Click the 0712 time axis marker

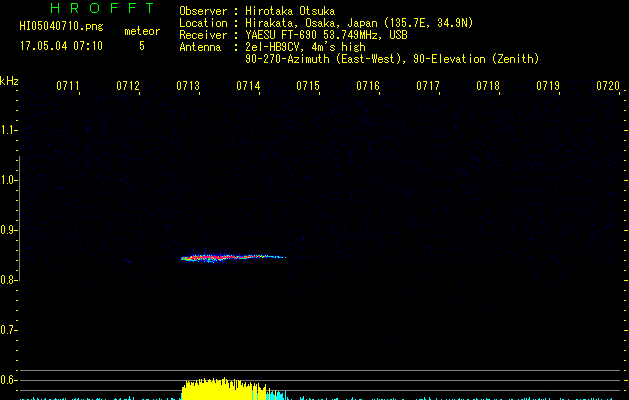(x=128, y=86)
